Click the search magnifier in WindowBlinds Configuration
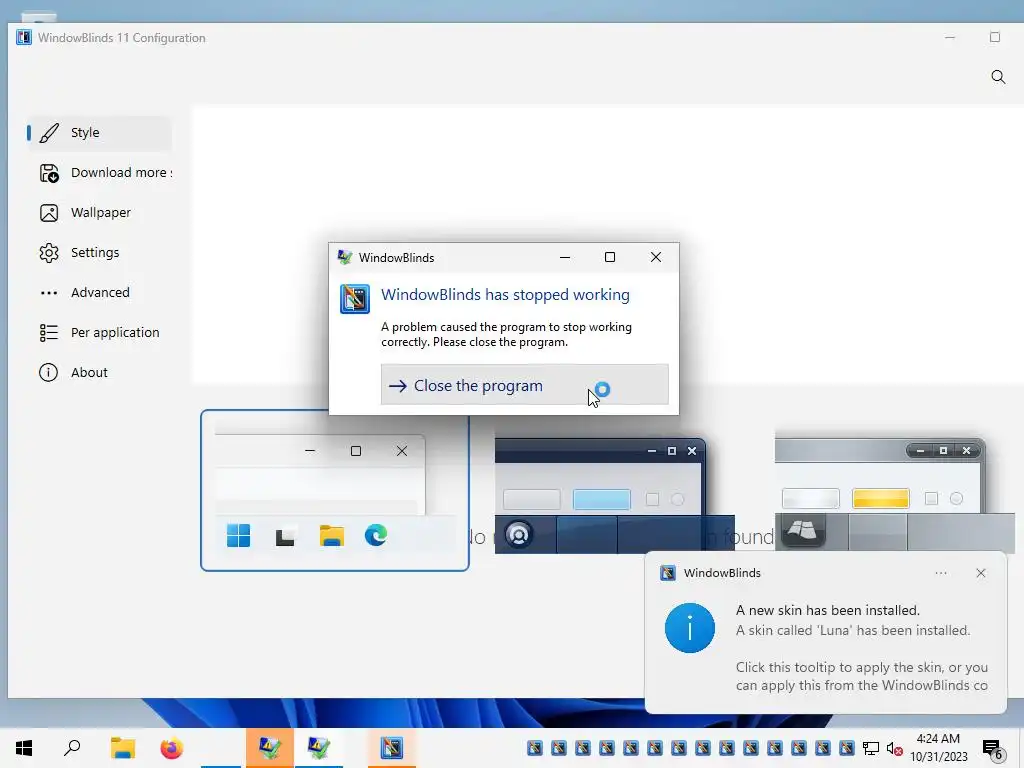Screen dimensions: 1024x768 coord(998,77)
